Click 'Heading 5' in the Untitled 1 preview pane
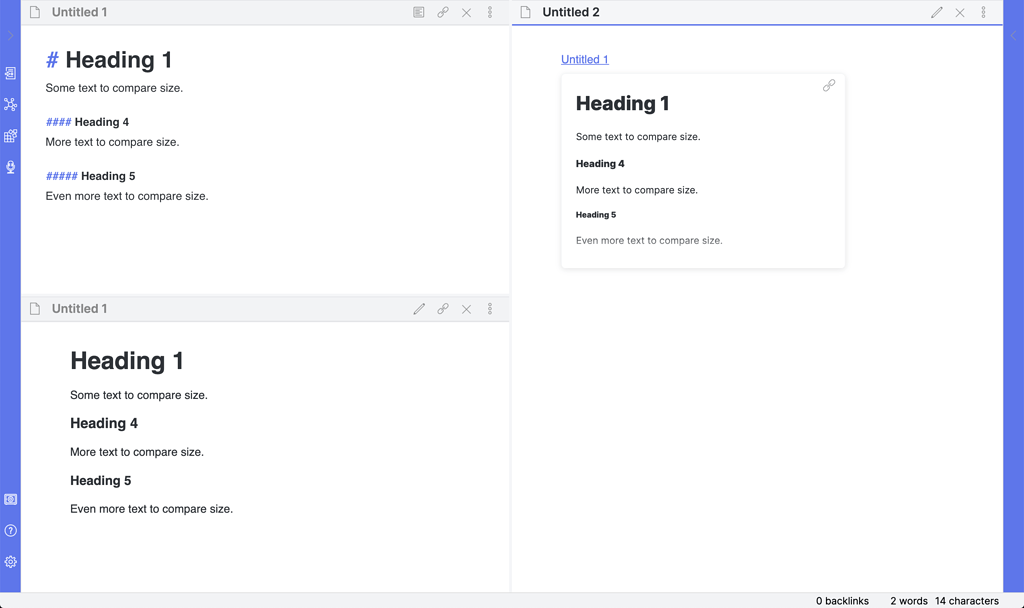This screenshot has width=1024, height=608. [101, 481]
